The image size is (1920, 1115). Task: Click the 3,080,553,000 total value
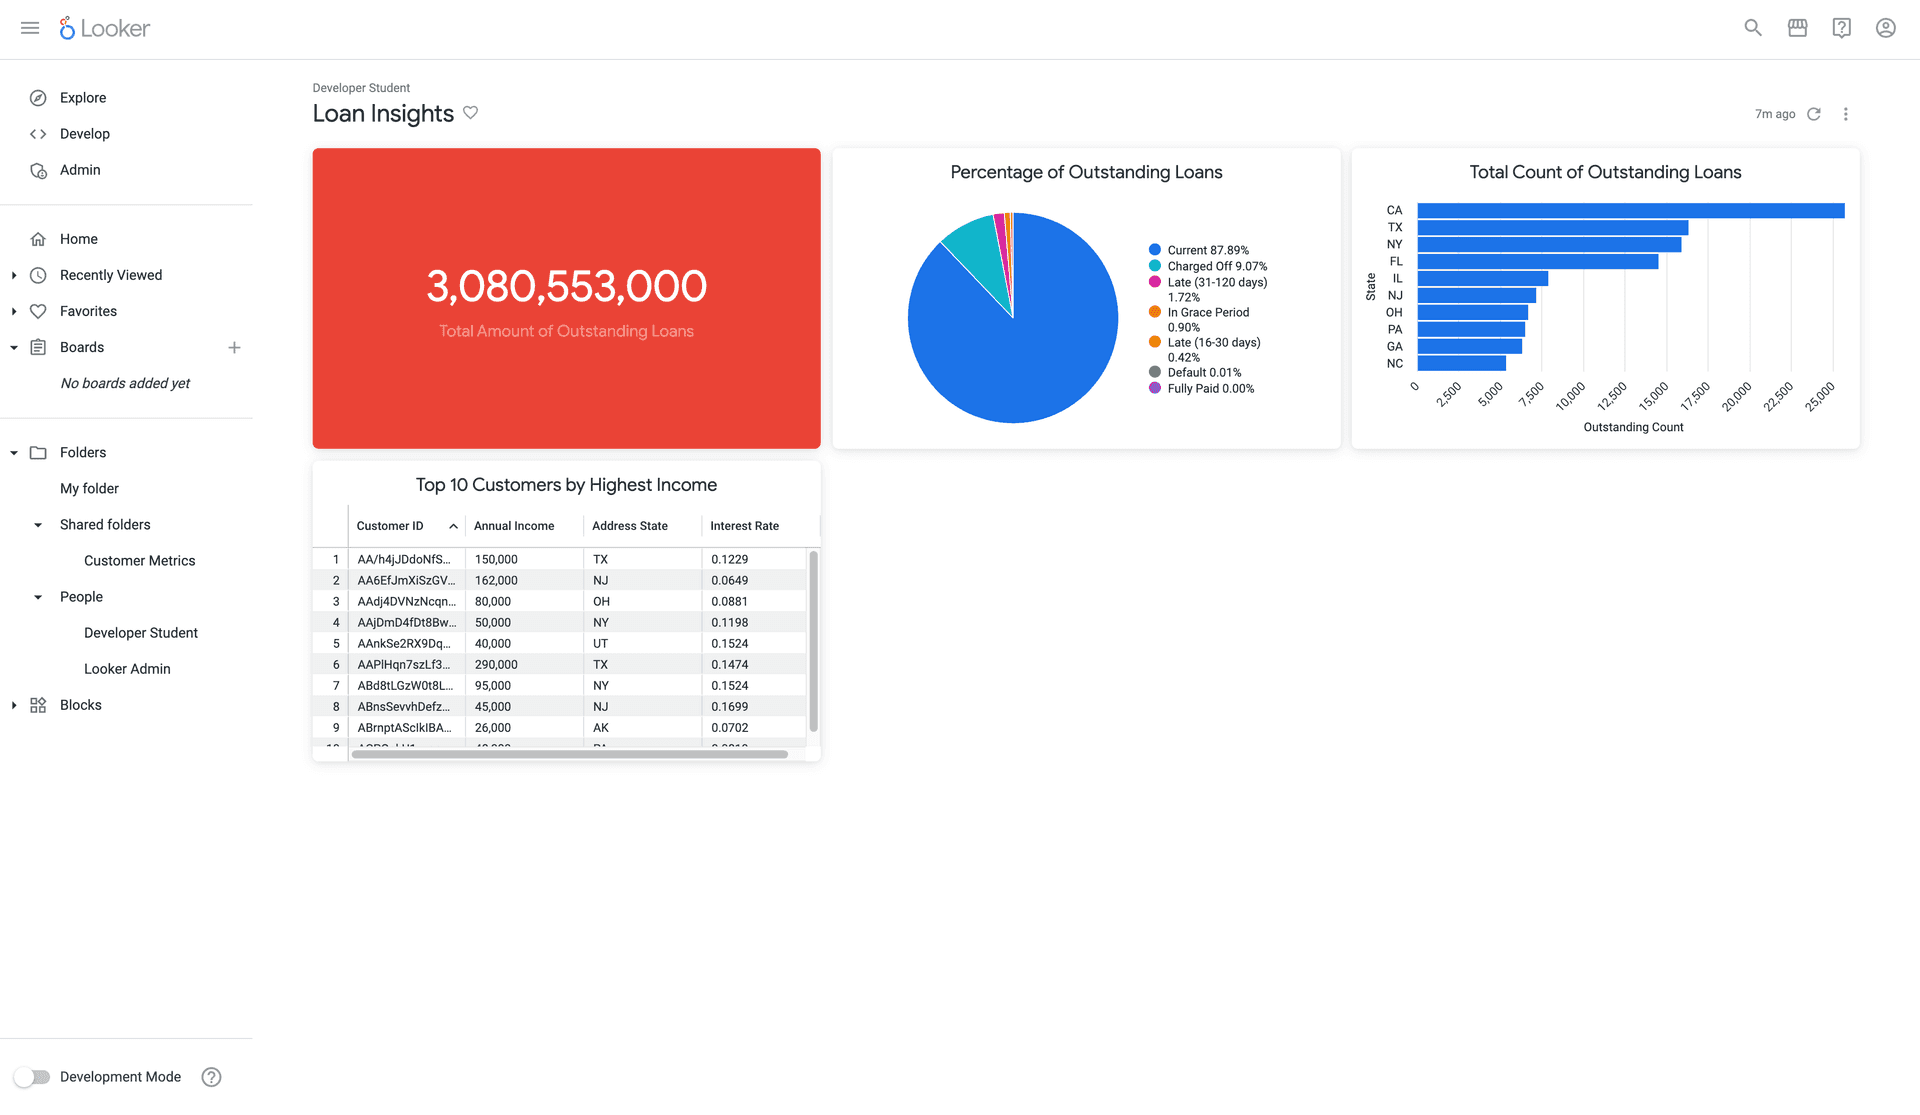point(566,287)
